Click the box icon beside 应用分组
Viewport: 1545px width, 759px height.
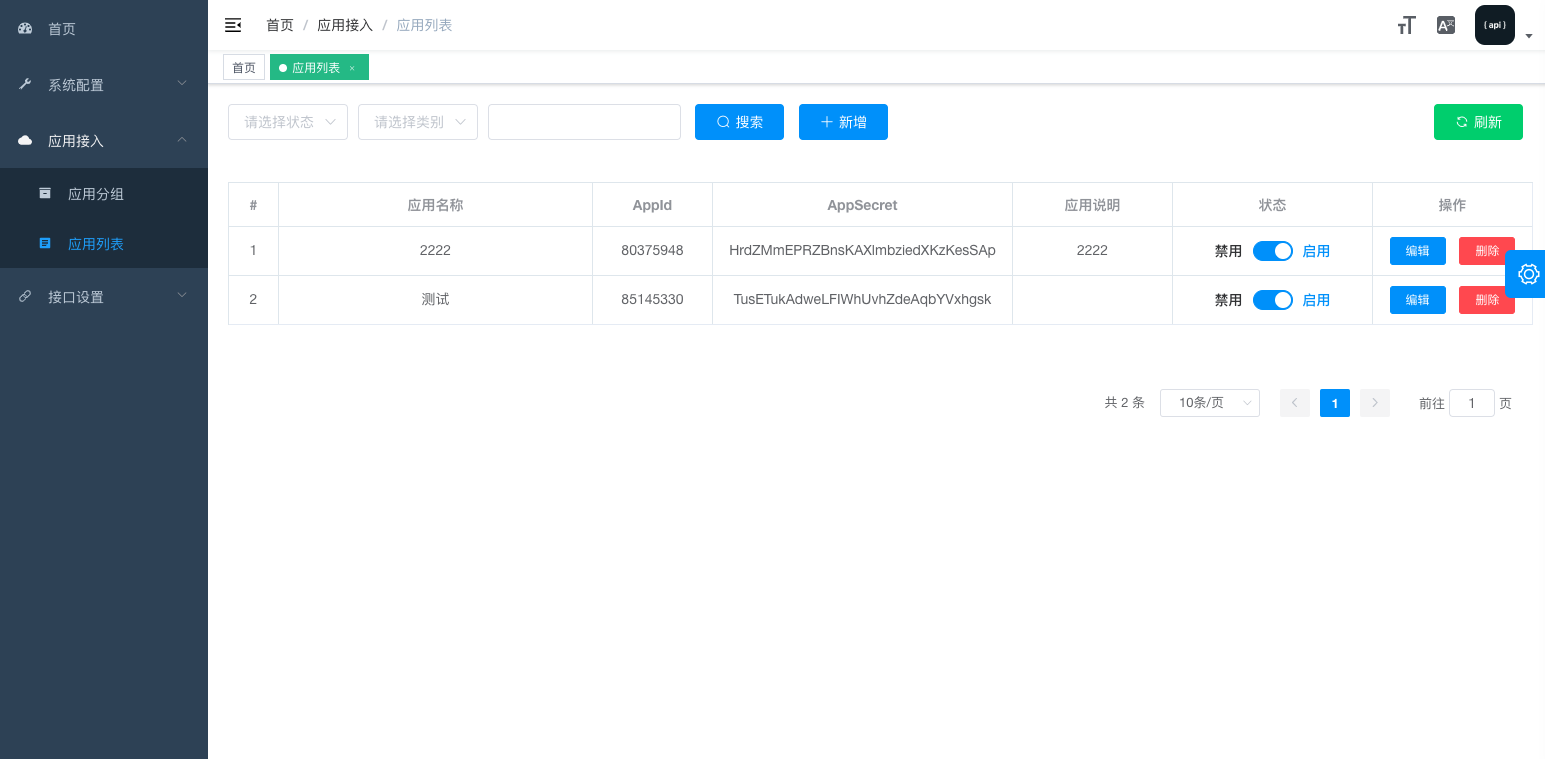45,193
